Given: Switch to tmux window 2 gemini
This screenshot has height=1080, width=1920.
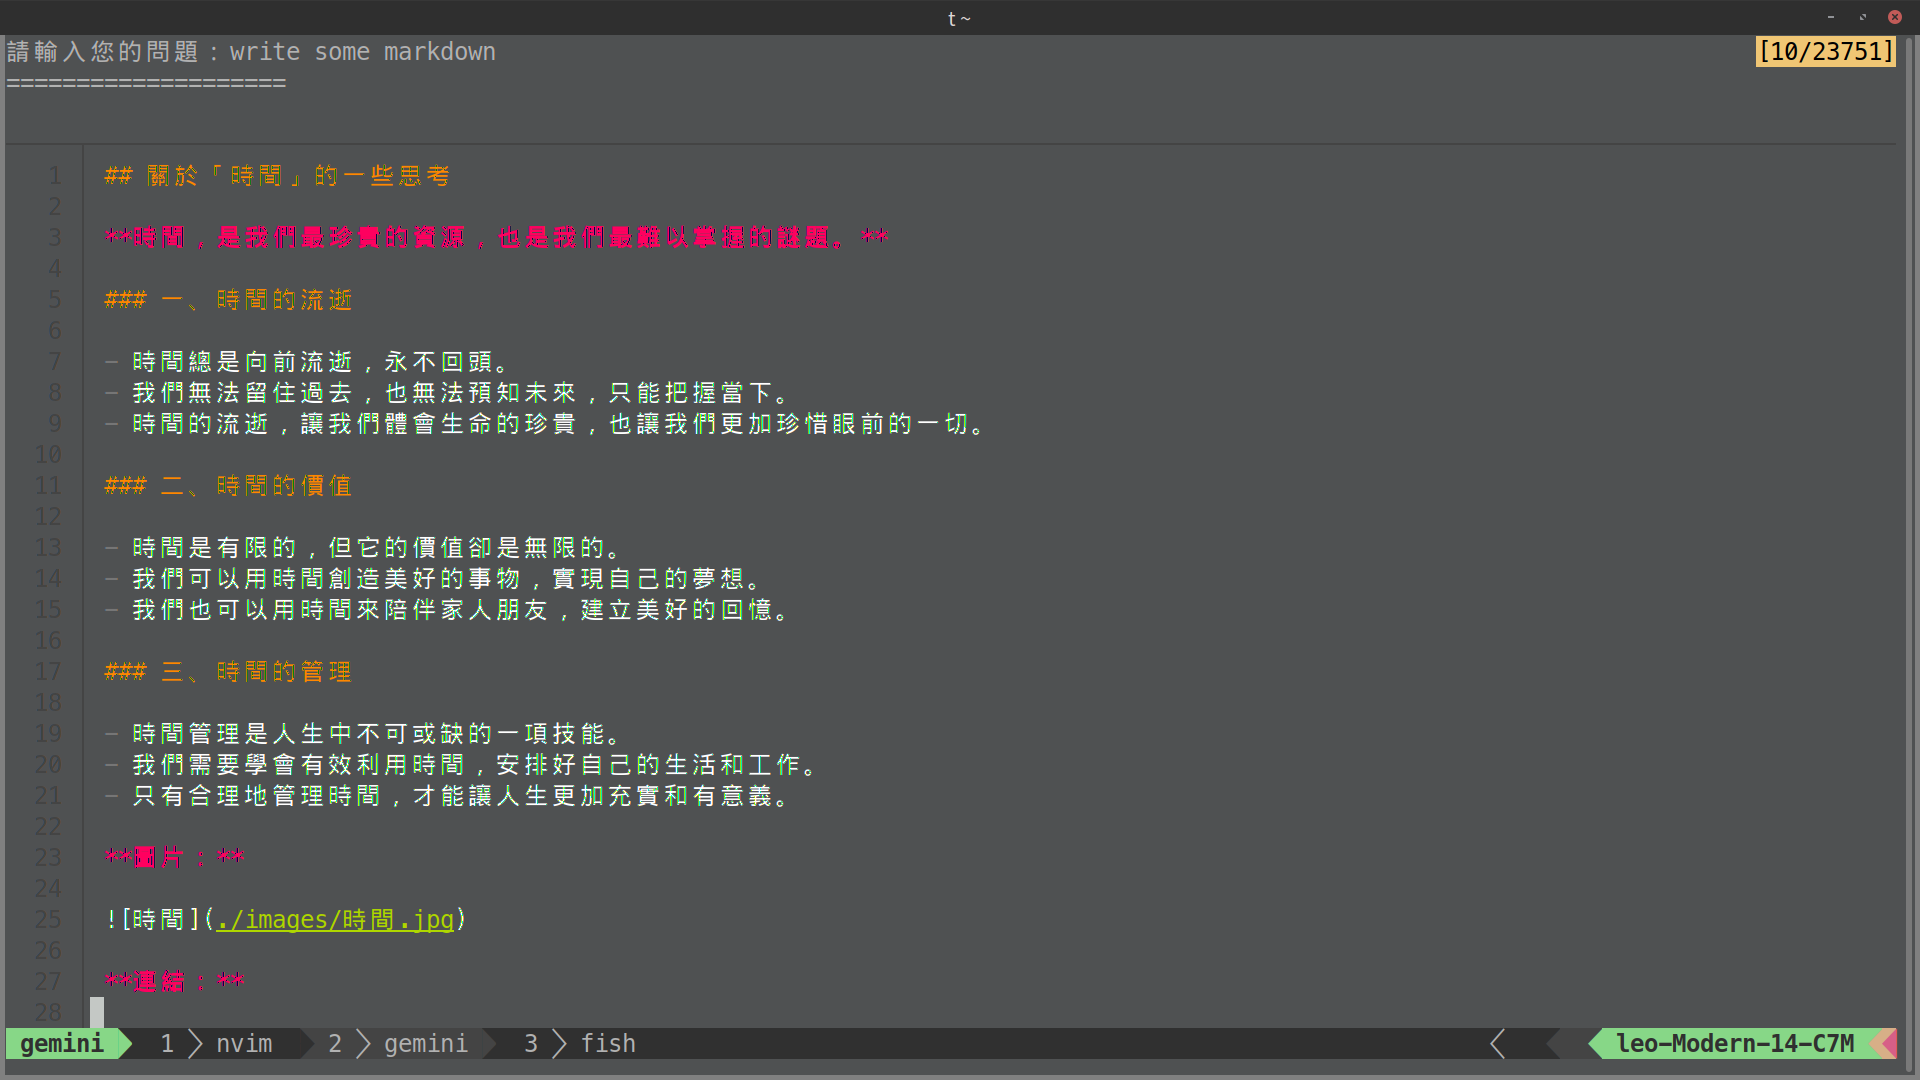Looking at the screenshot, I should pos(398,1043).
